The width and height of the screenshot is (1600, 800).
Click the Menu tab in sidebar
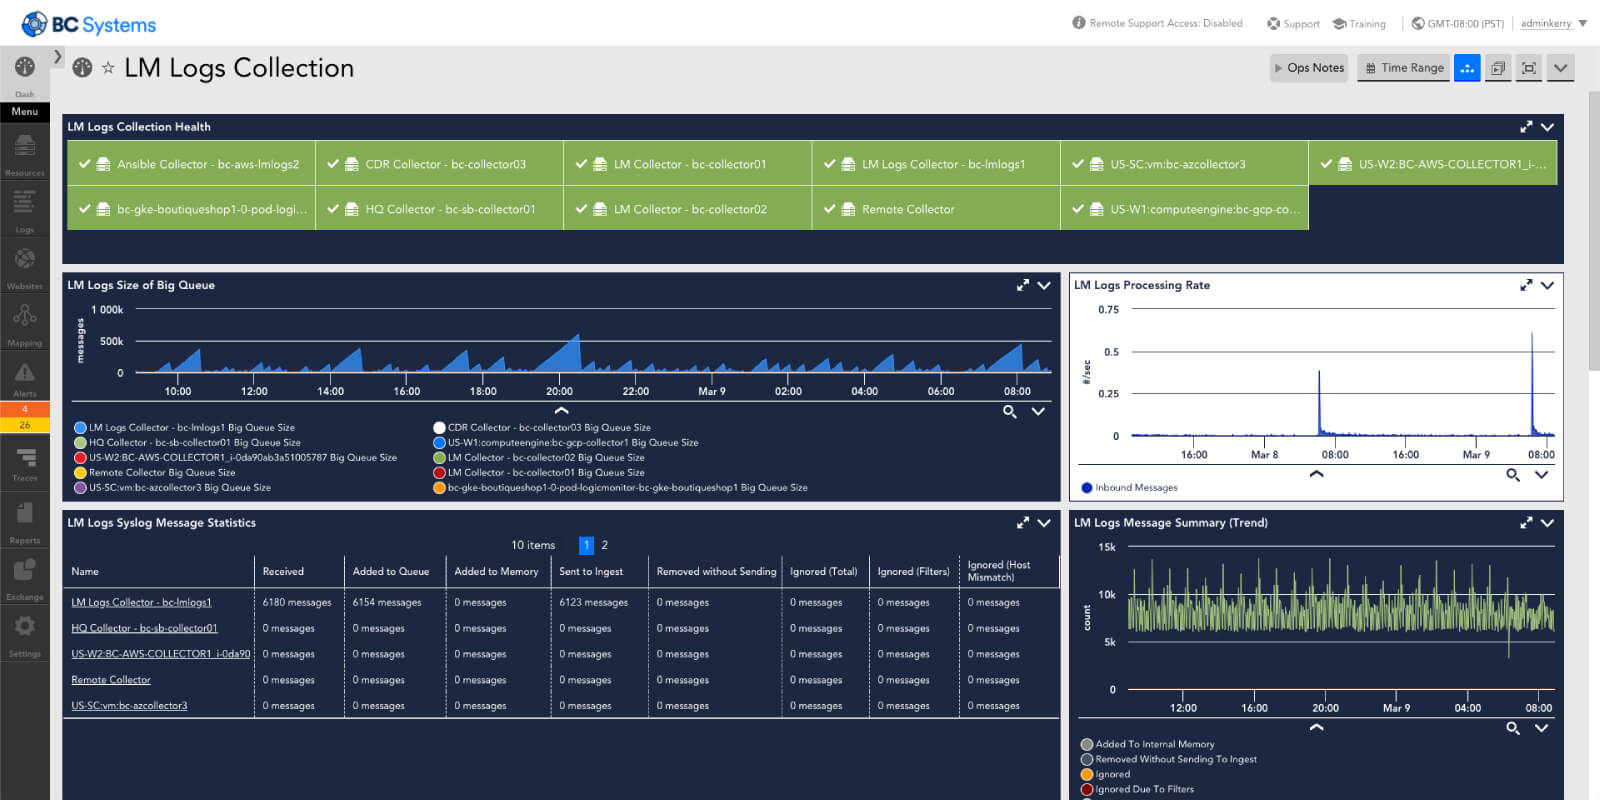(x=24, y=112)
